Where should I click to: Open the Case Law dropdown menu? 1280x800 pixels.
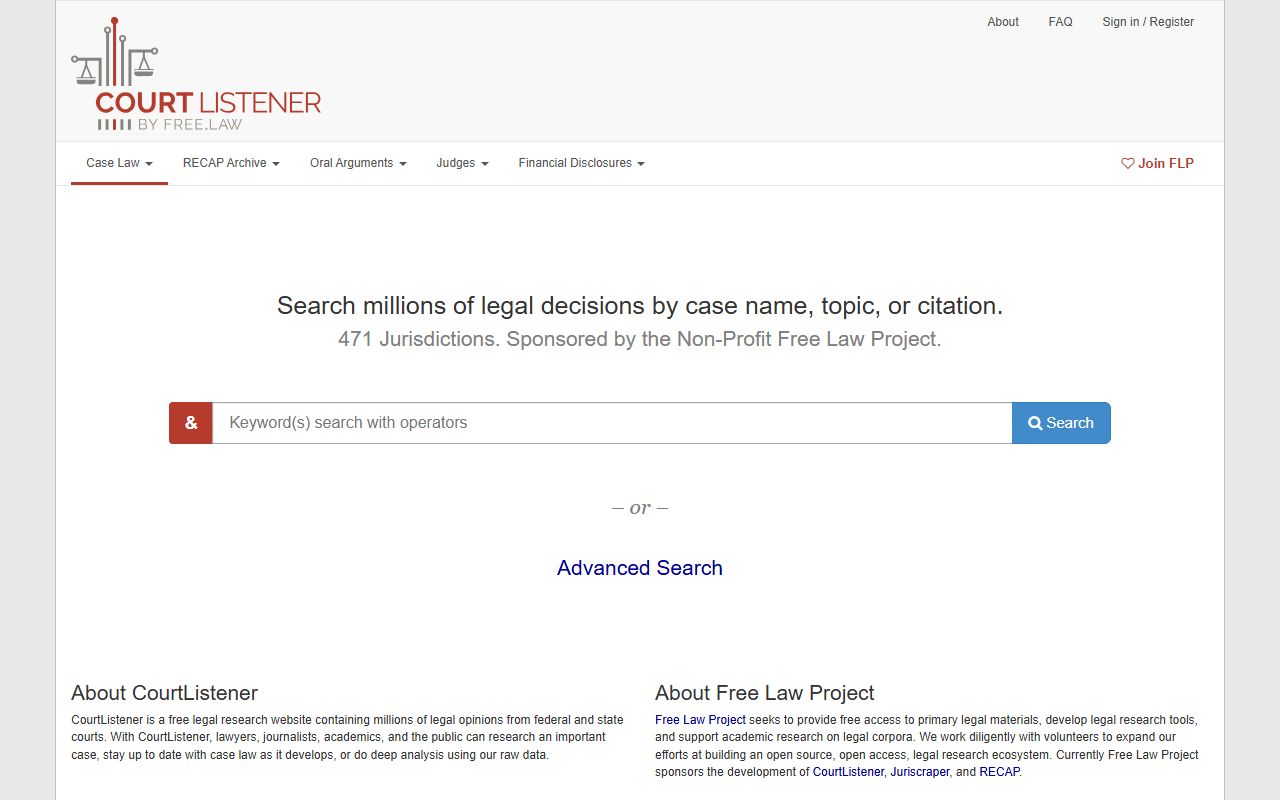pyautogui.click(x=119, y=163)
